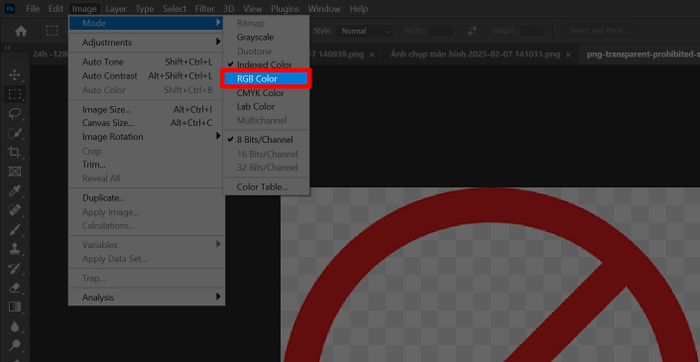This screenshot has width=700, height=362.
Task: Expand the Adjustments submenu
Action: (x=146, y=42)
